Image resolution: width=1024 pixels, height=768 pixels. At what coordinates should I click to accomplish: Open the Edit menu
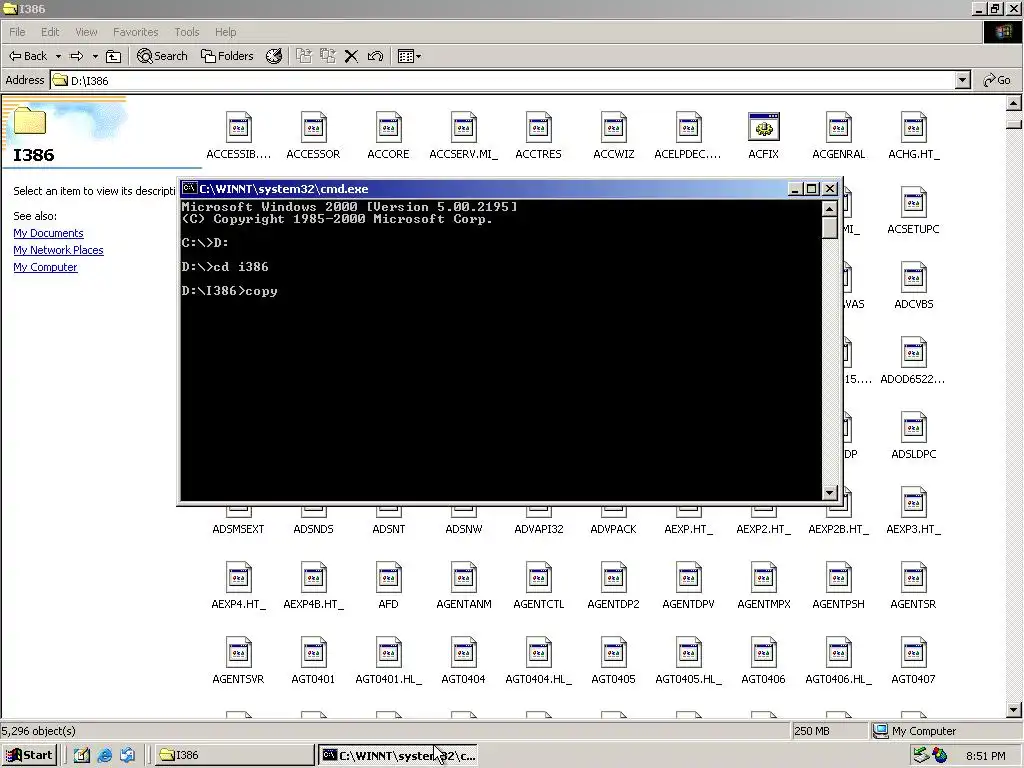click(x=50, y=32)
